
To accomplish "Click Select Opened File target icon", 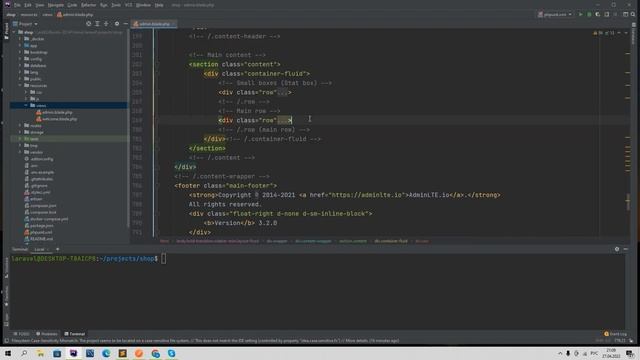I will pyautogui.click(x=89, y=24).
